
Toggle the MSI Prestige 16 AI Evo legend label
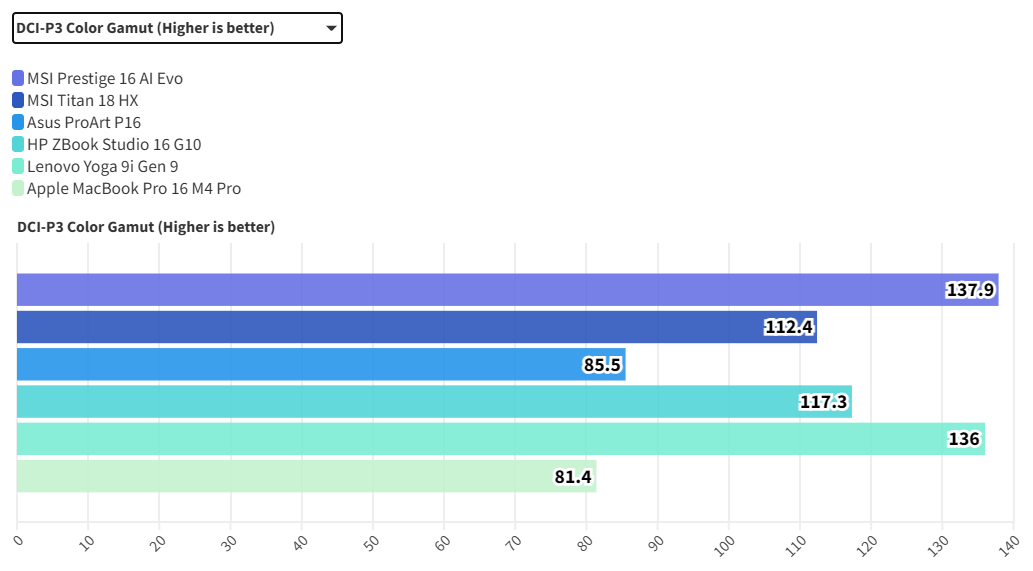[x=105, y=78]
